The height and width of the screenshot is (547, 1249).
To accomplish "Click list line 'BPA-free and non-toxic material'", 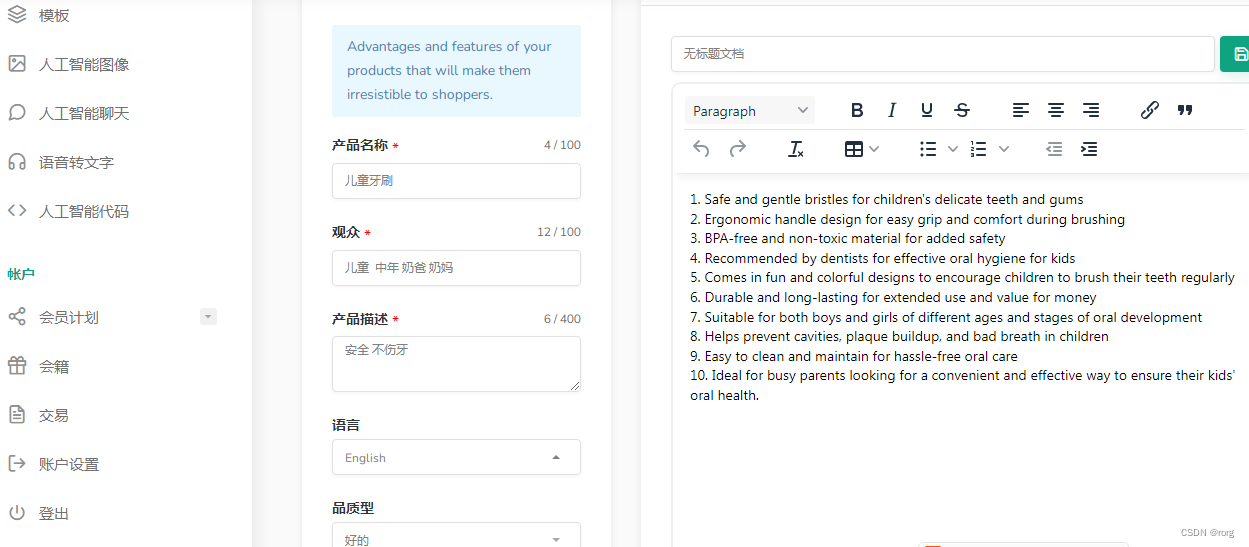I will click(x=847, y=239).
